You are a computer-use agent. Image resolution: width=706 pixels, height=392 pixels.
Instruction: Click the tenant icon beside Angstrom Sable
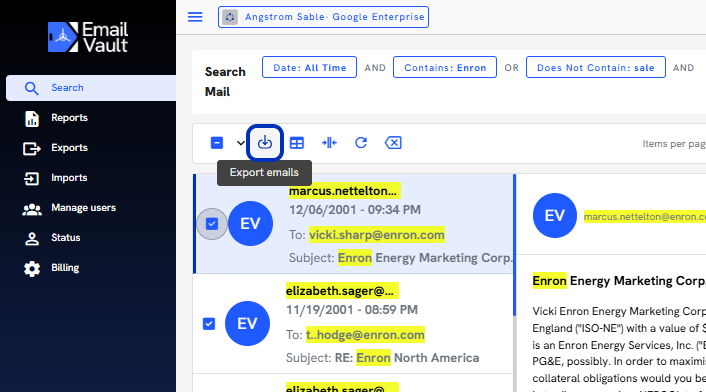[x=230, y=17]
